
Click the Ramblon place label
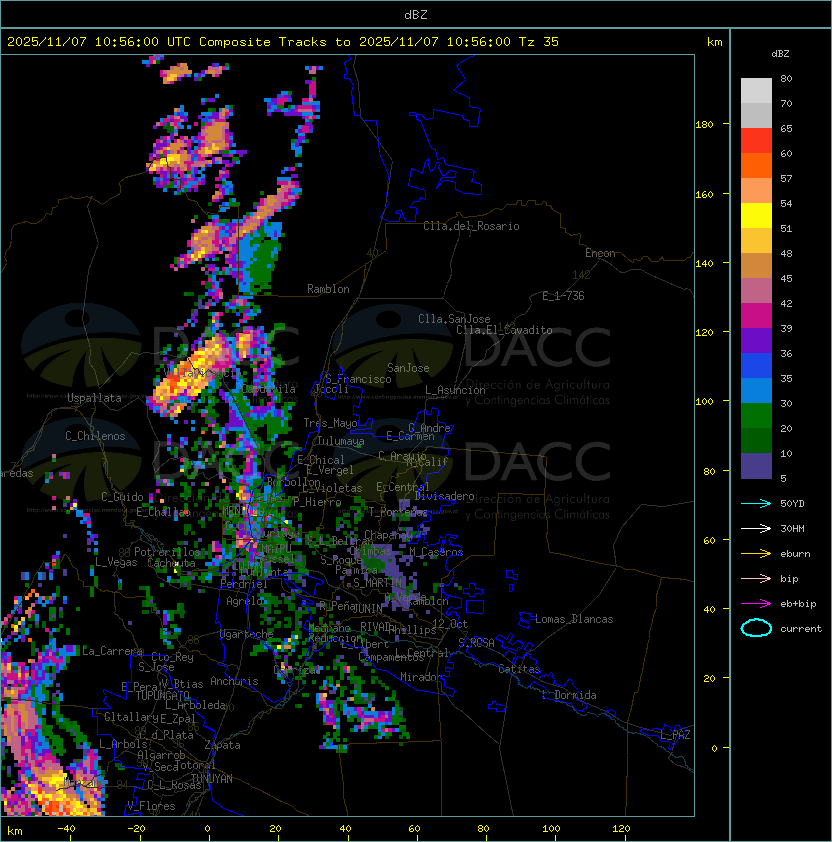click(x=328, y=289)
